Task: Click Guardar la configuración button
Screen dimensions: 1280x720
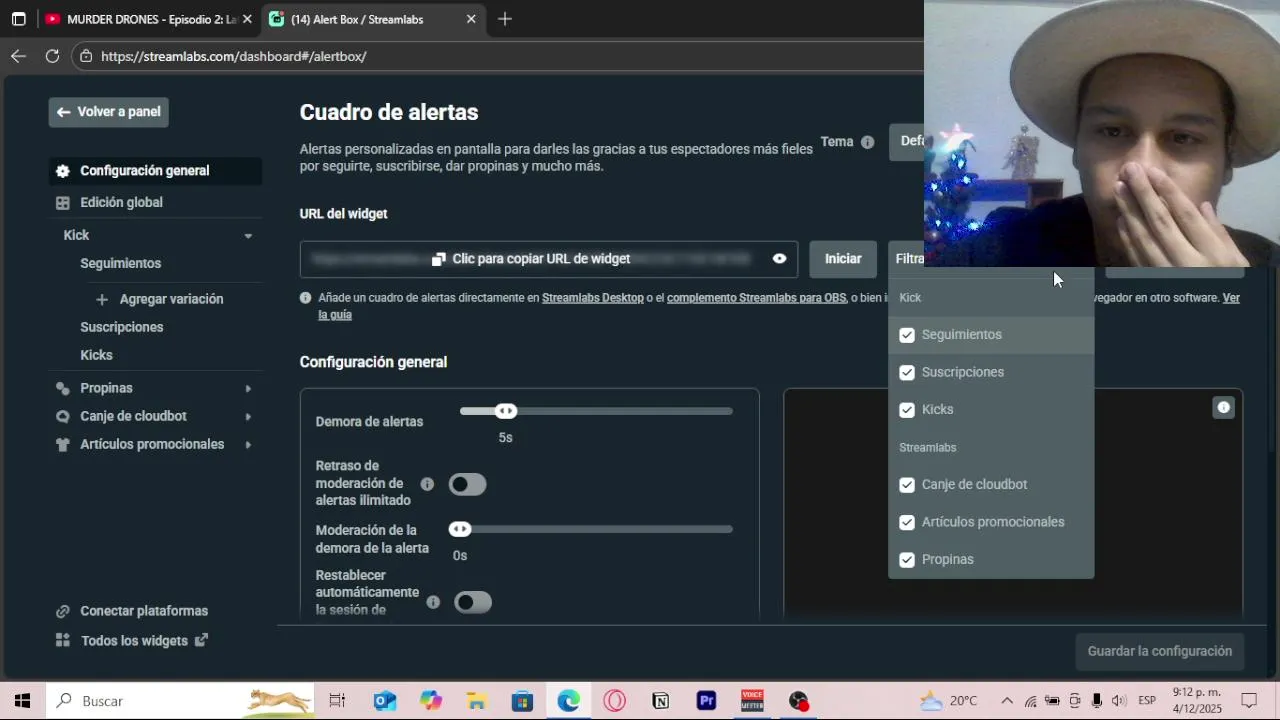Action: coord(1160,651)
